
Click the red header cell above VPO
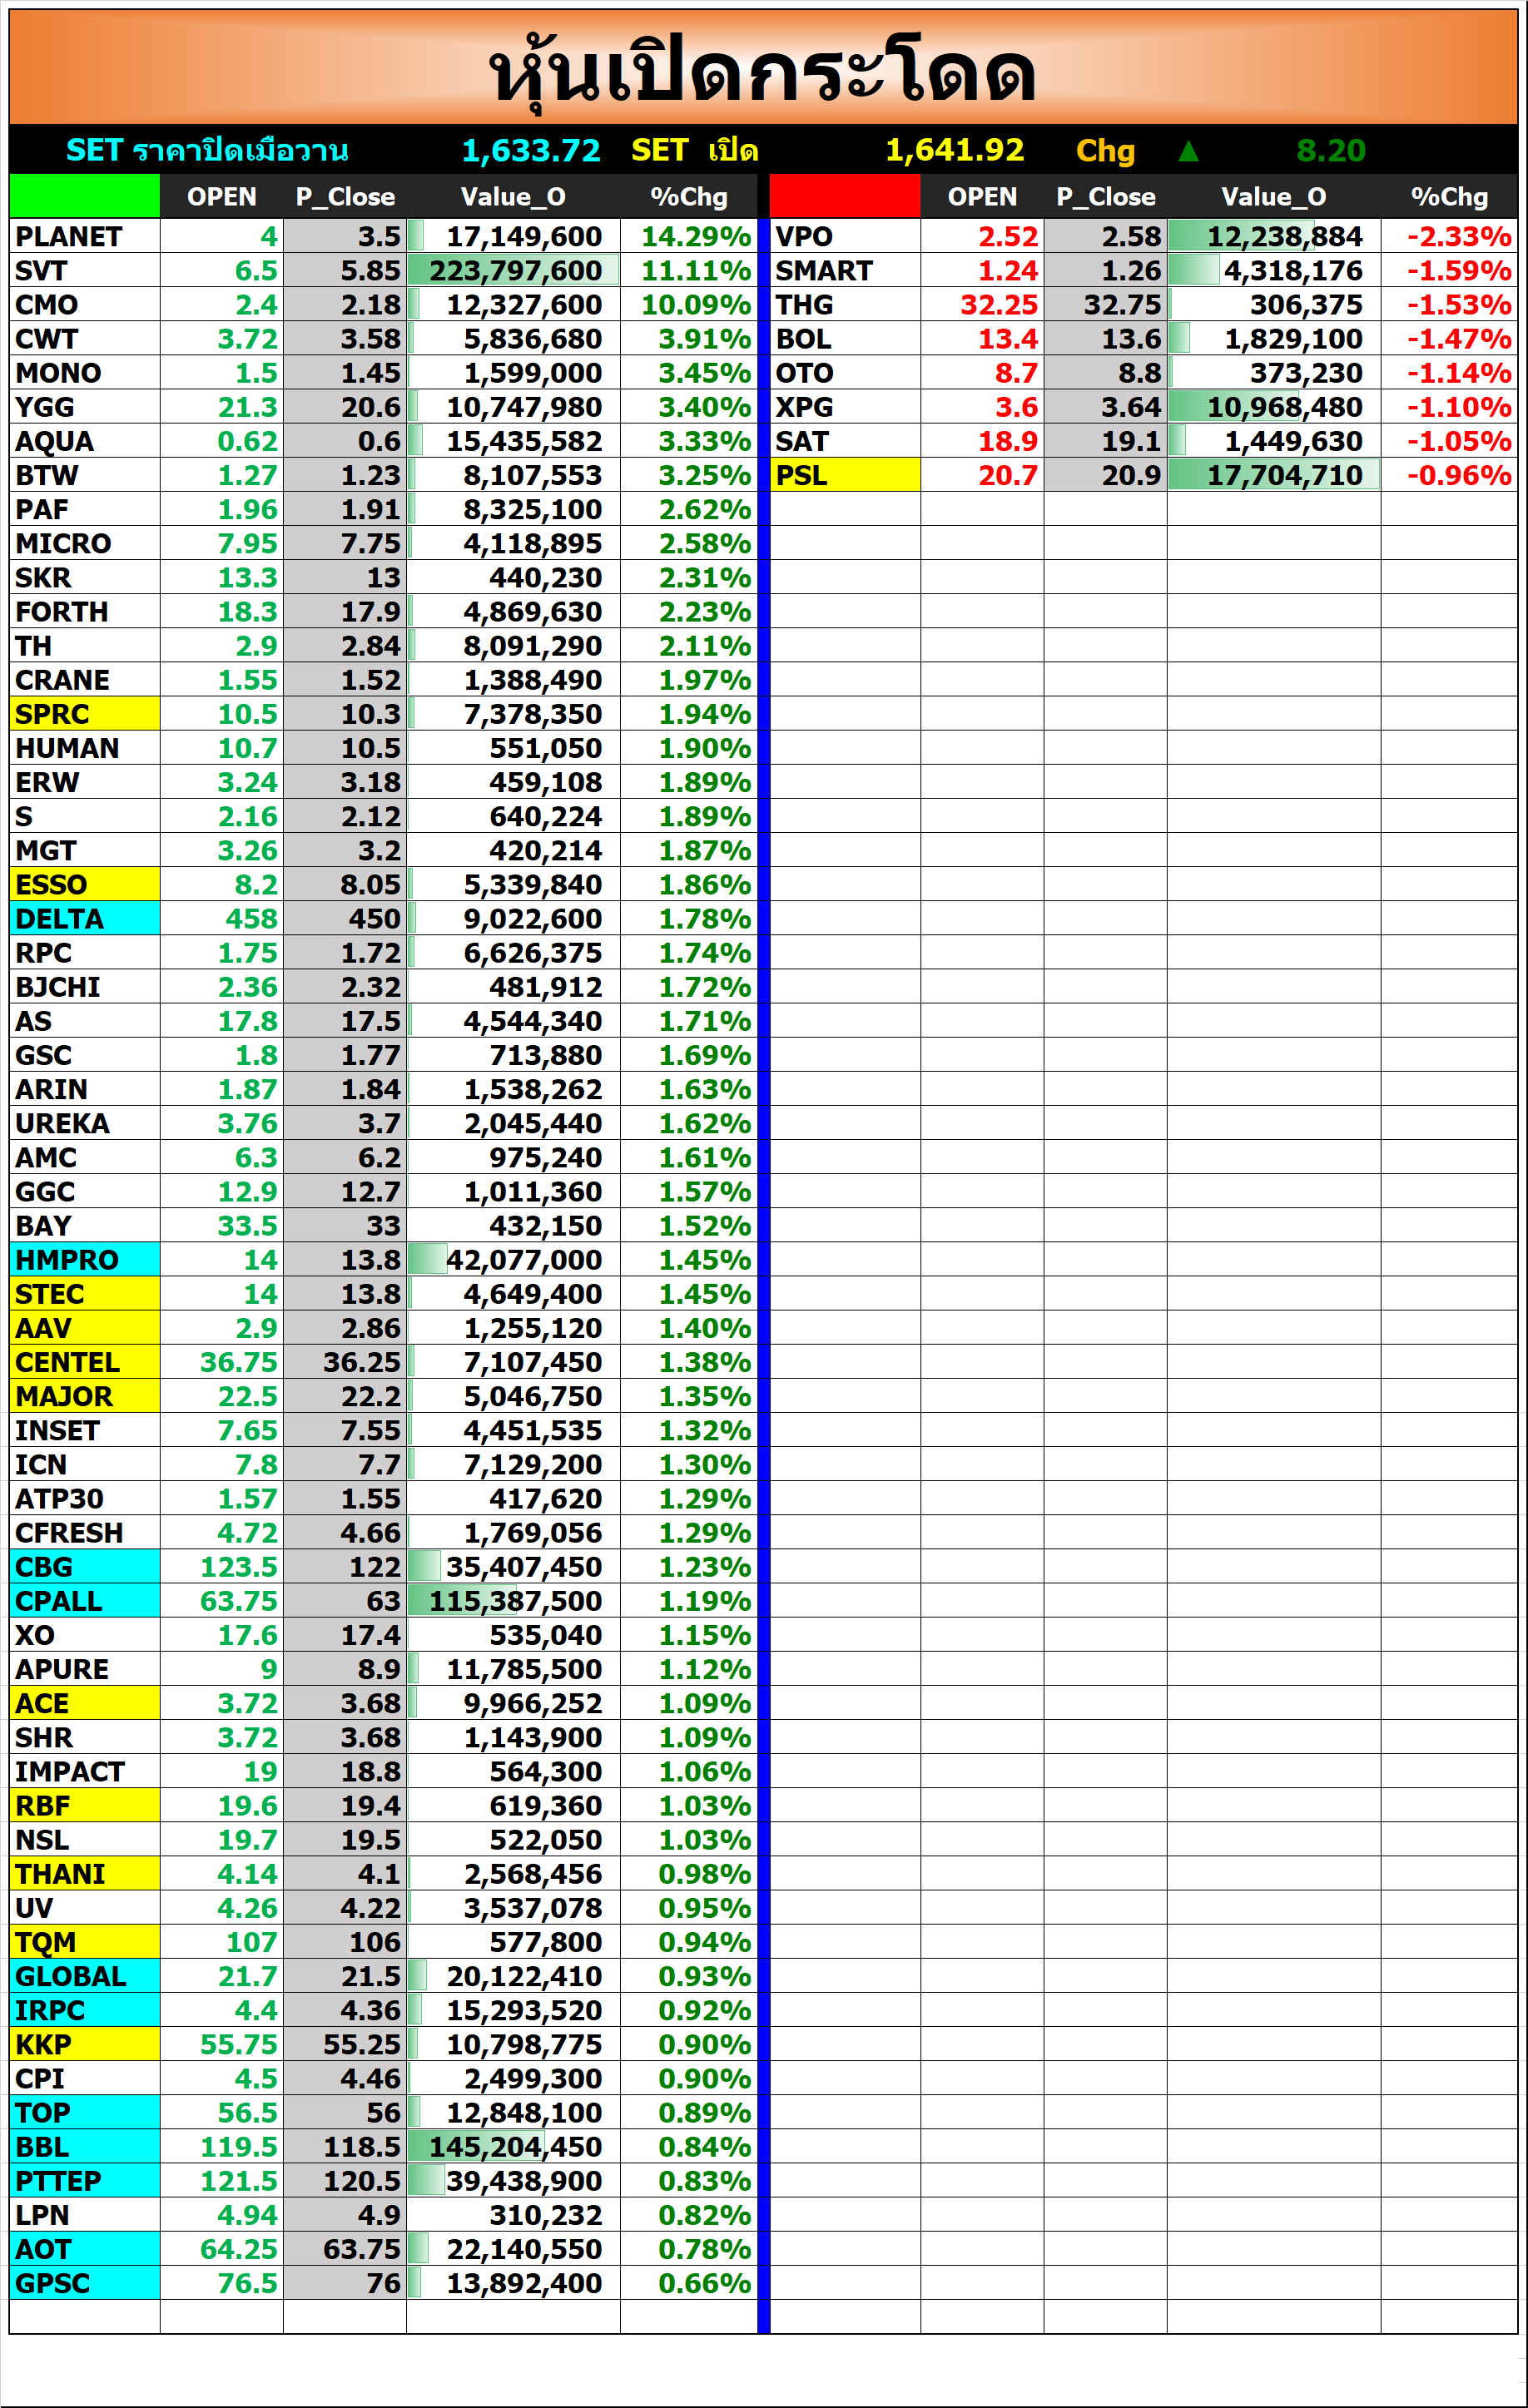click(845, 196)
